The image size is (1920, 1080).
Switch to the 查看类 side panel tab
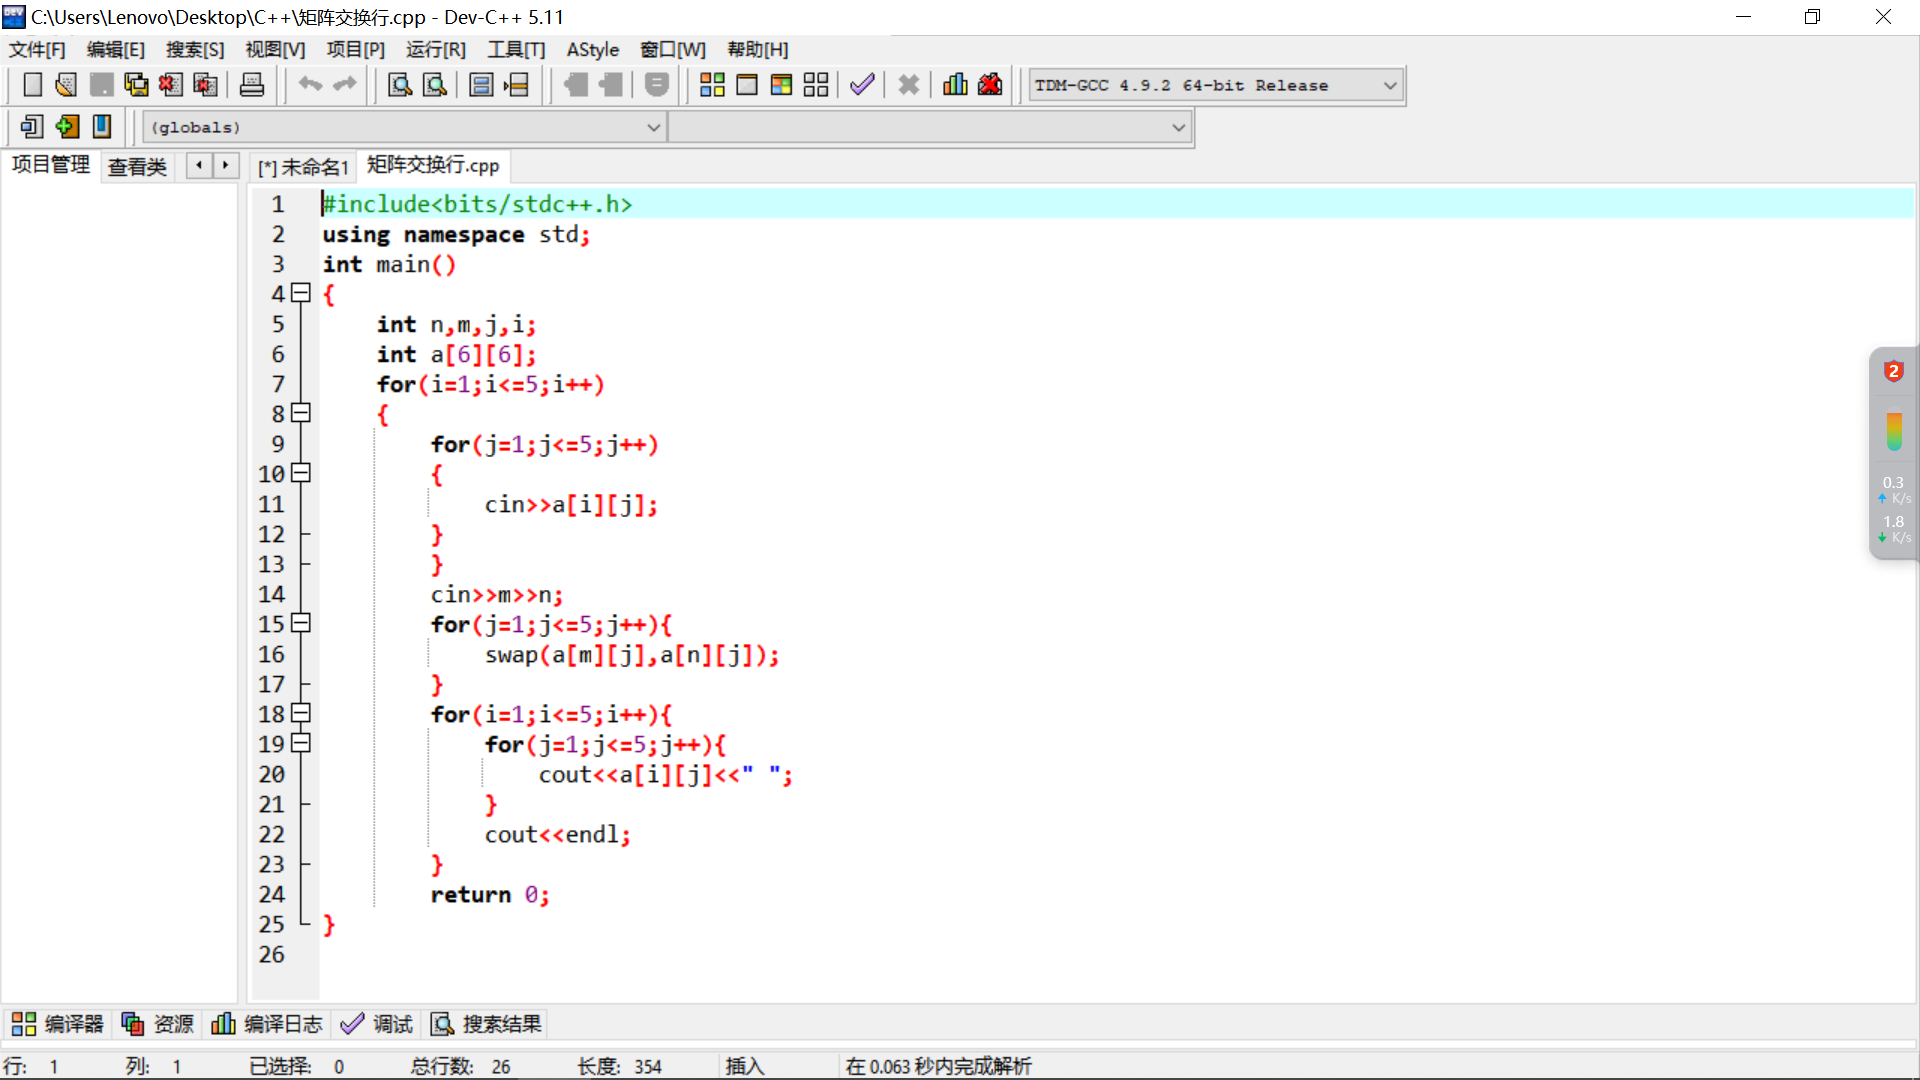pyautogui.click(x=137, y=167)
